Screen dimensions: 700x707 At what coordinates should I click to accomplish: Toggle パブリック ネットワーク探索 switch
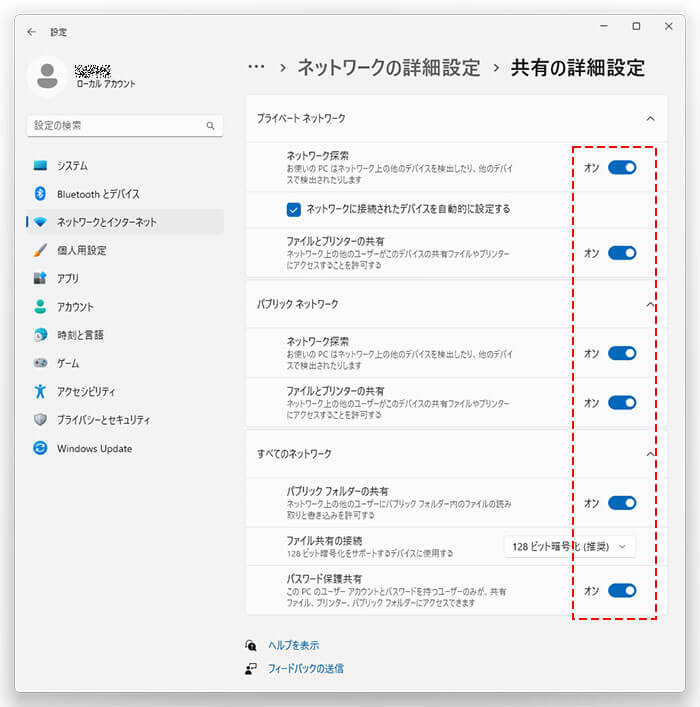coord(622,353)
